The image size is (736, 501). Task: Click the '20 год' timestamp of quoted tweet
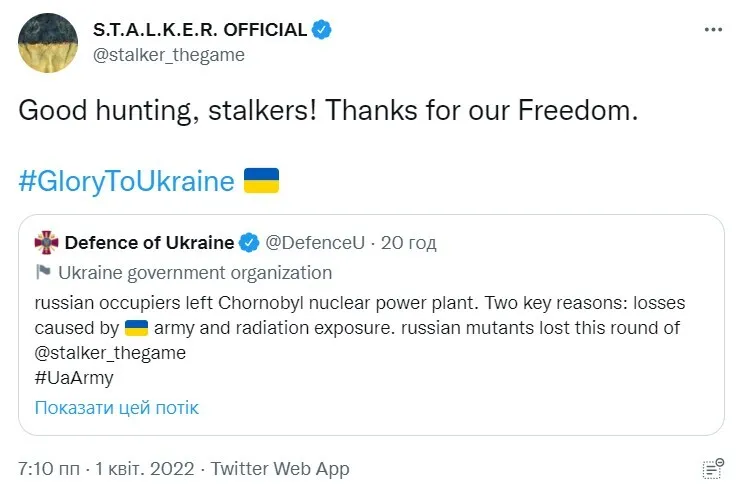[x=410, y=242]
